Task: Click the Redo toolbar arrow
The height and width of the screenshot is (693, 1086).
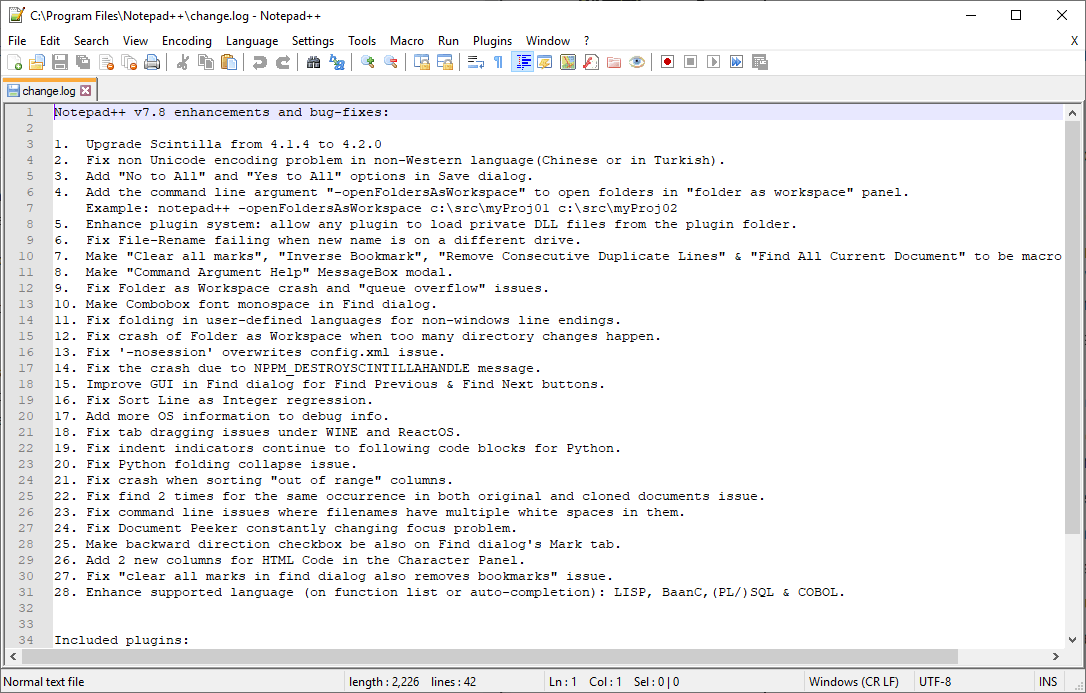Action: coord(283,62)
